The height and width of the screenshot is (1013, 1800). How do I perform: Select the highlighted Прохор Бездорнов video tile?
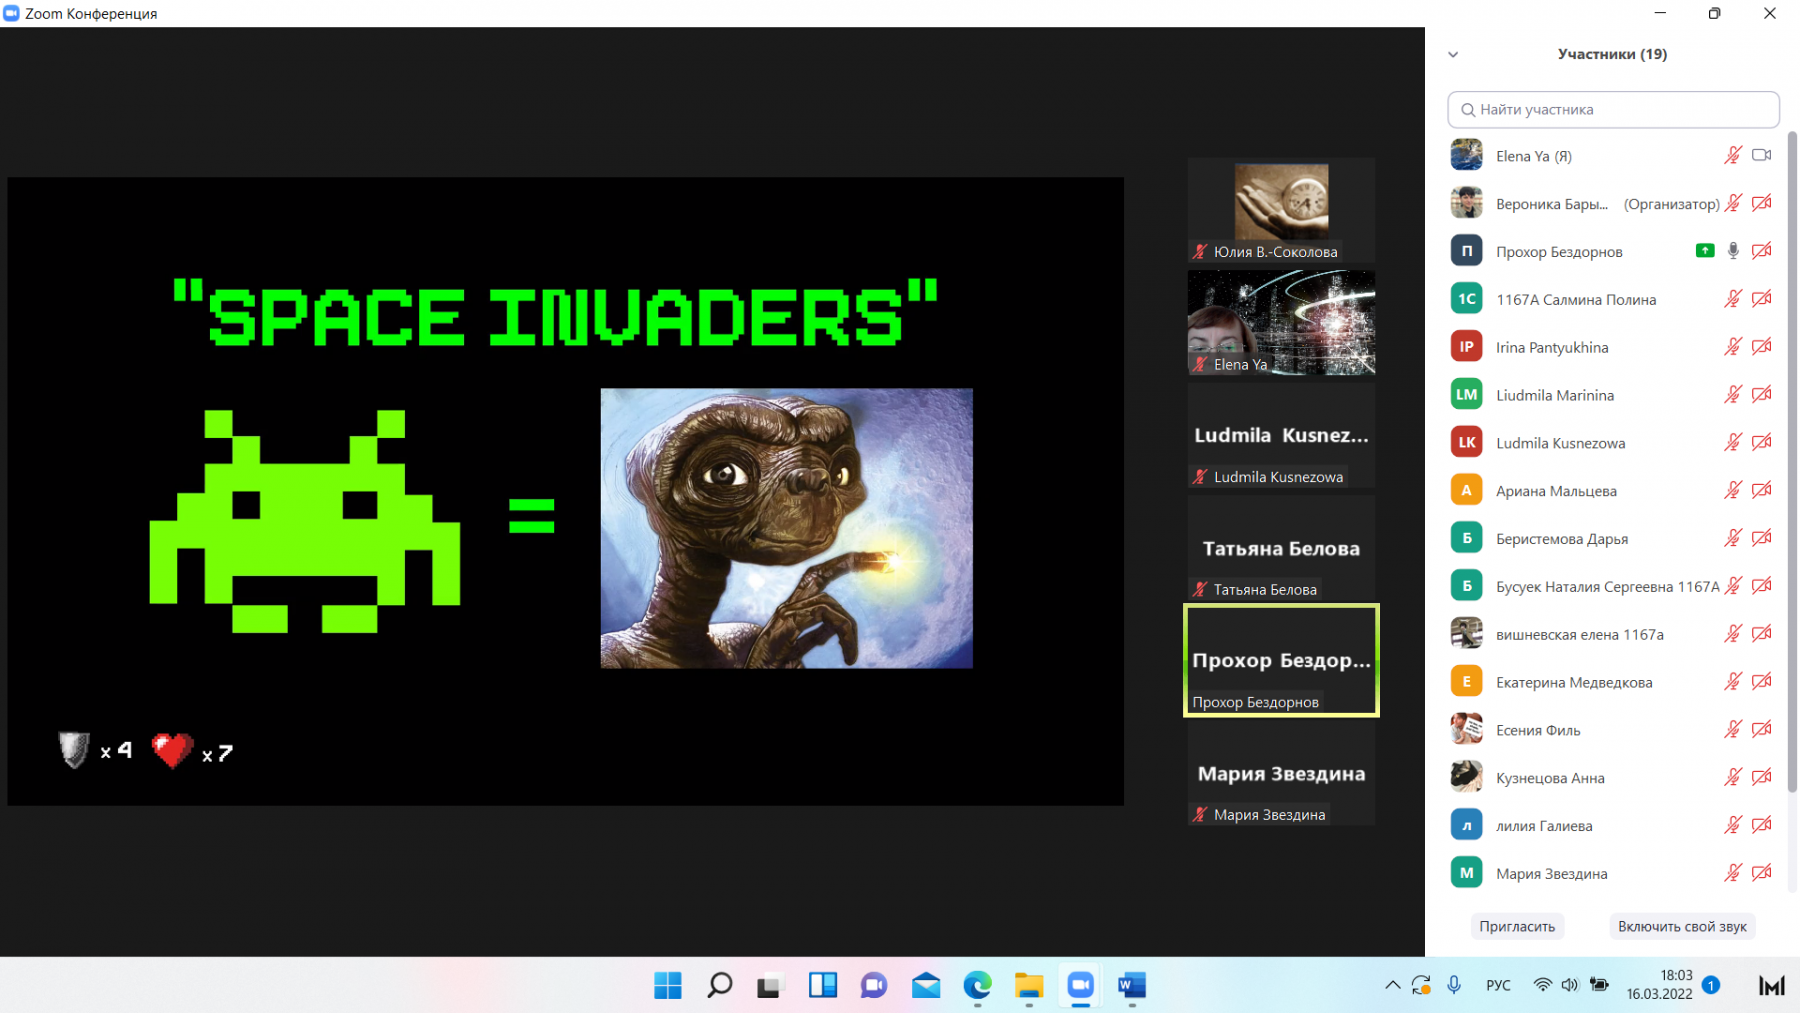pyautogui.click(x=1281, y=660)
